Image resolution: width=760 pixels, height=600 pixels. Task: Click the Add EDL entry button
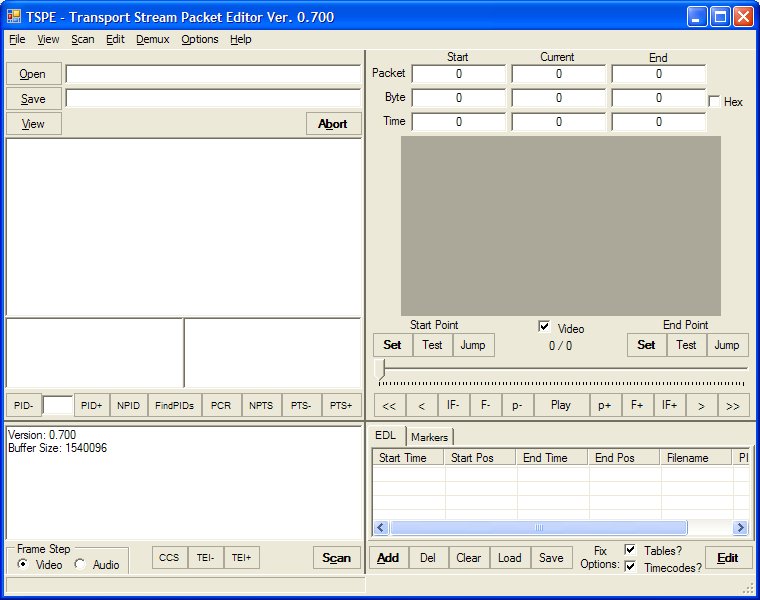tap(389, 558)
